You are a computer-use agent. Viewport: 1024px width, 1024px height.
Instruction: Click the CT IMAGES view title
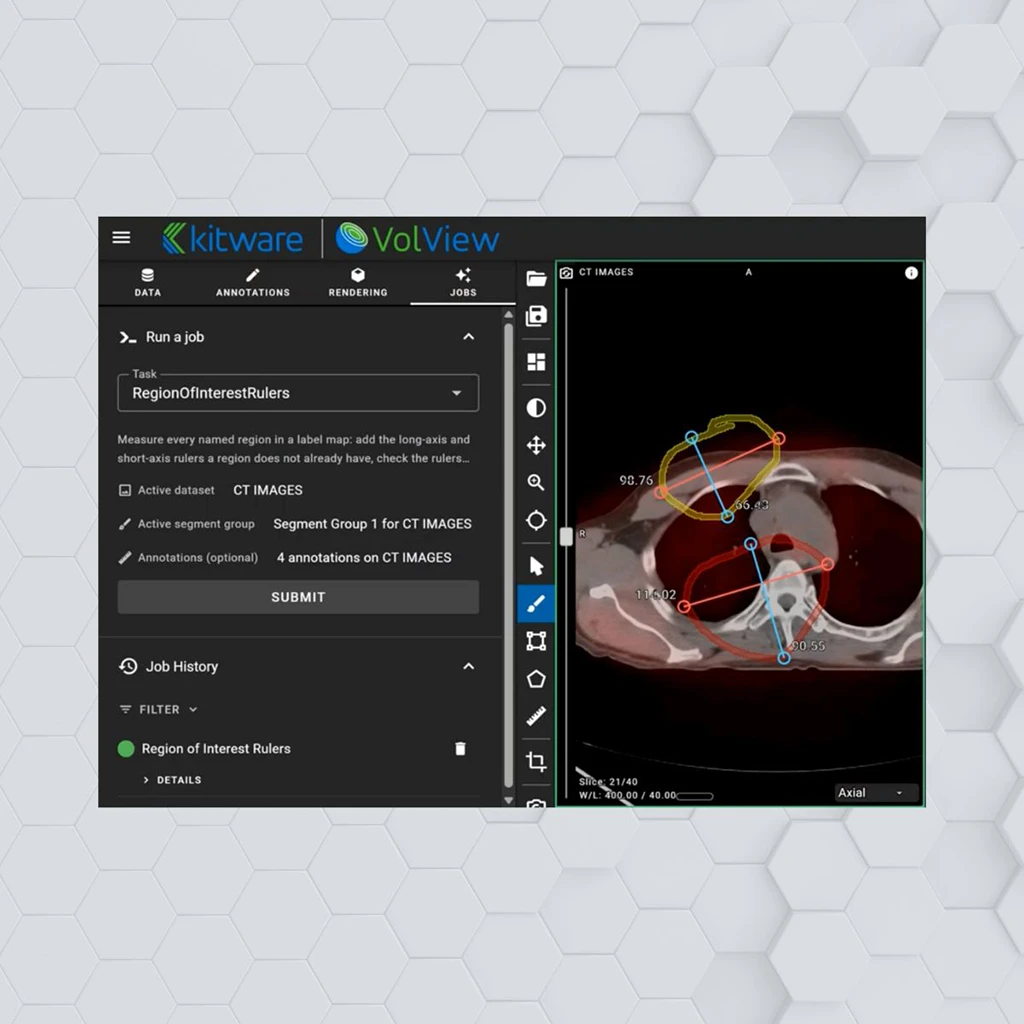tap(606, 272)
